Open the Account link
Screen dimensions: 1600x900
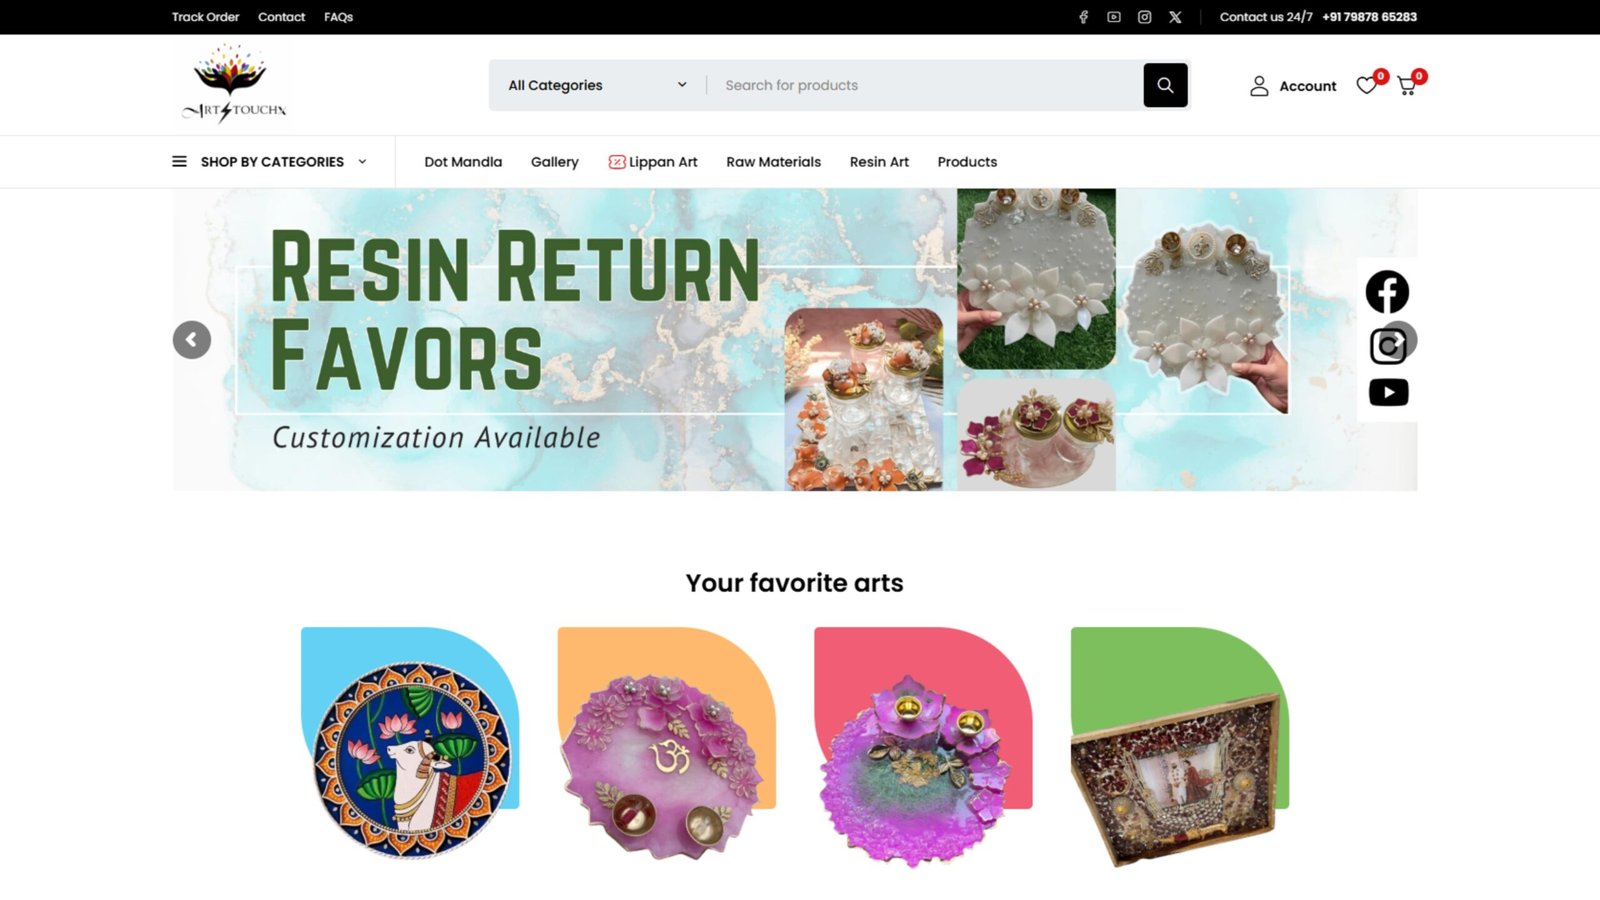(x=1293, y=86)
